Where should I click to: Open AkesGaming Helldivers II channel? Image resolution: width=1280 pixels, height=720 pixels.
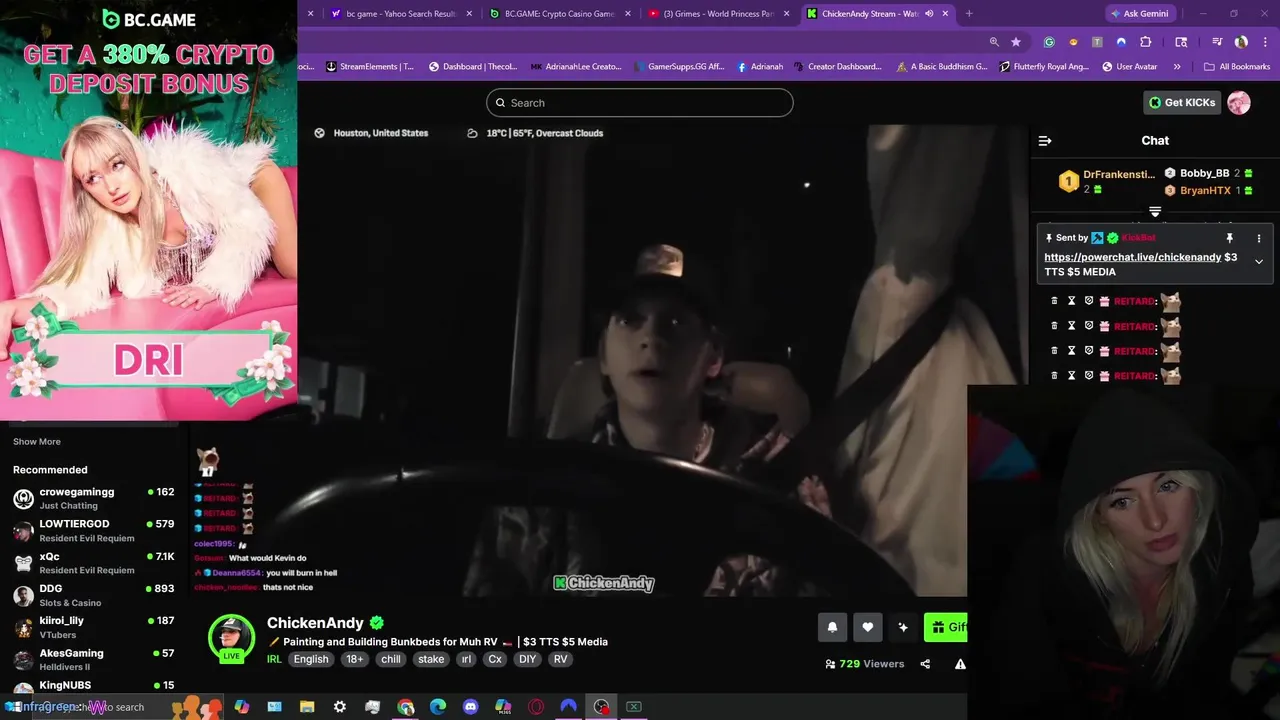[x=94, y=659]
